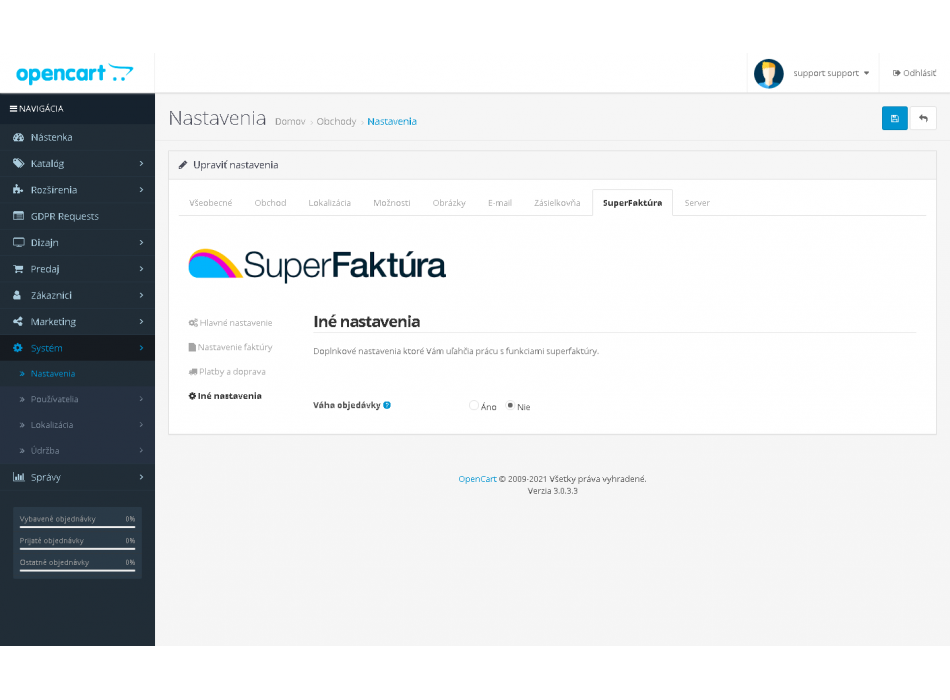Expand the Dizajn menu chevron
The width and height of the screenshot is (950, 700).
(x=141, y=242)
